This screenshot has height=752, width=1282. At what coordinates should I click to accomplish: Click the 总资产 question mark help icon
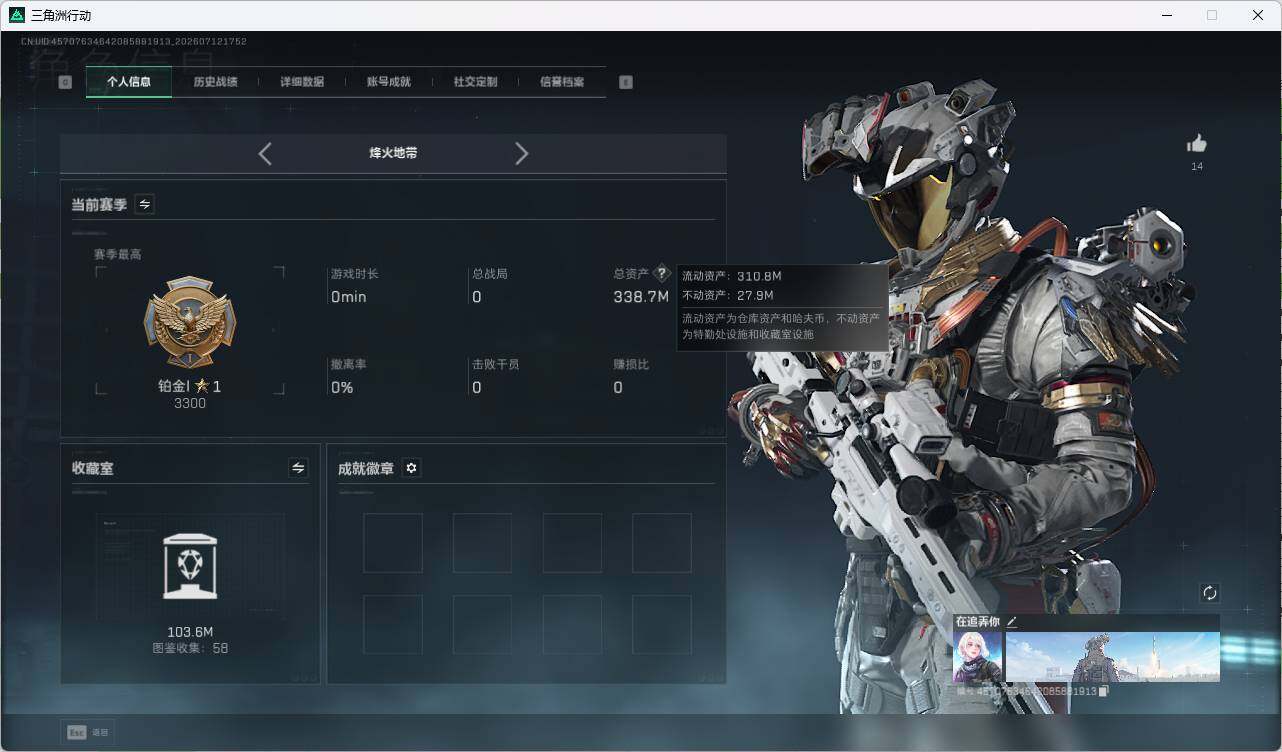[661, 273]
